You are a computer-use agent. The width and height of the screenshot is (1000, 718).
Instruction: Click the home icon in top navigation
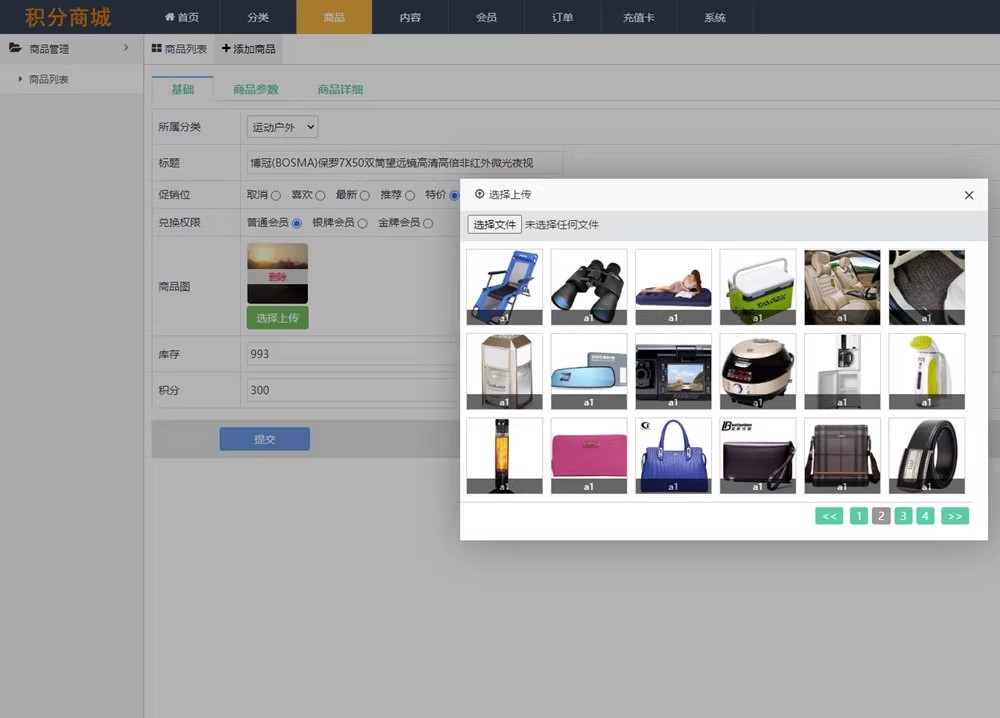pyautogui.click(x=169, y=17)
